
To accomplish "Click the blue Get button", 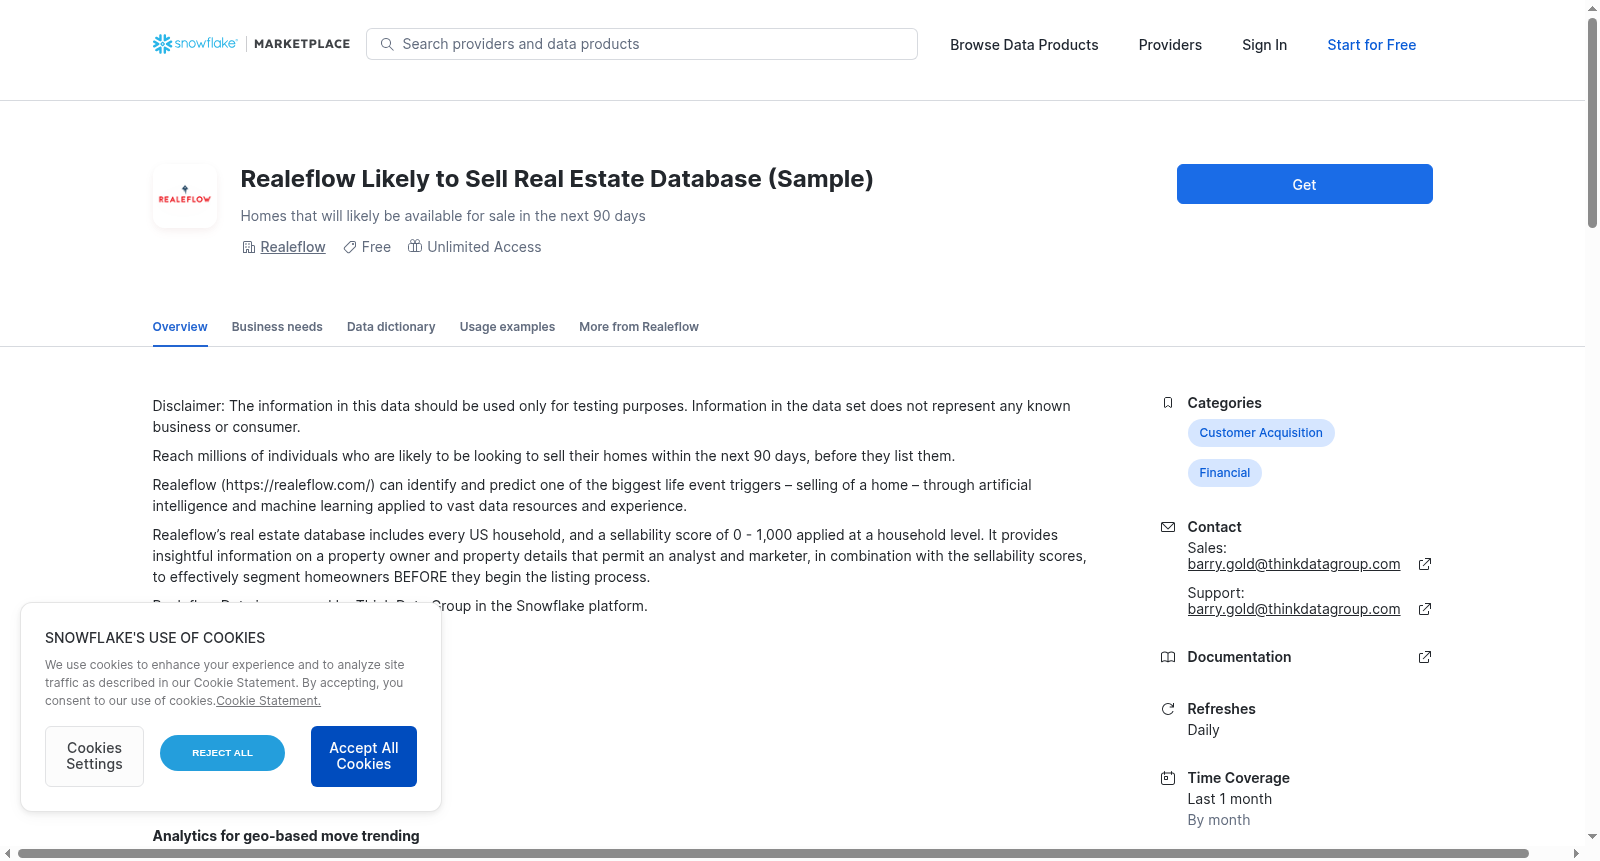I will point(1304,184).
